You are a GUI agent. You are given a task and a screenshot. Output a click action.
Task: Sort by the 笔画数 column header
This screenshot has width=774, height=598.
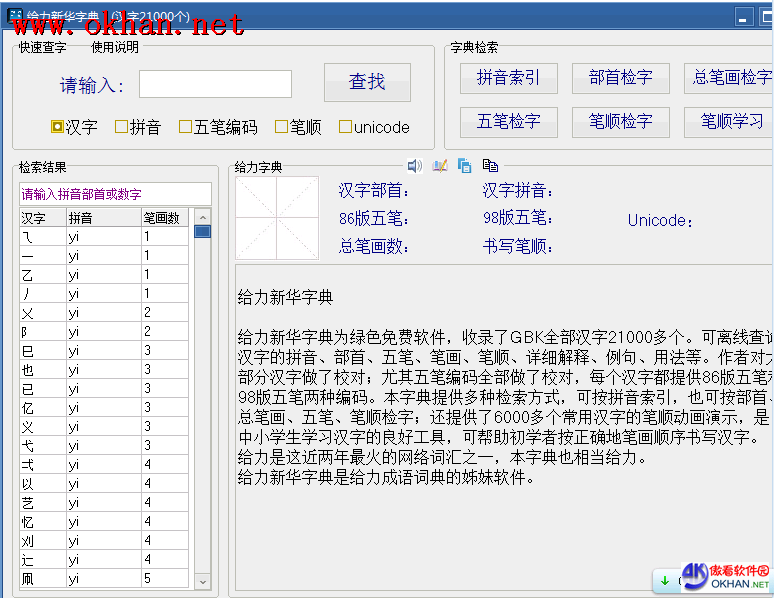click(165, 218)
